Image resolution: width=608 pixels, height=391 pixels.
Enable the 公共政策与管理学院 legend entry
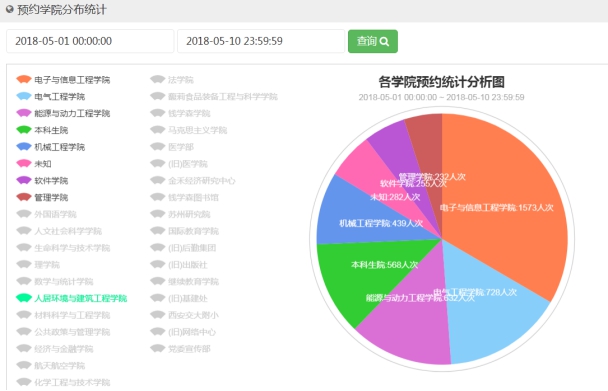tap(63, 332)
